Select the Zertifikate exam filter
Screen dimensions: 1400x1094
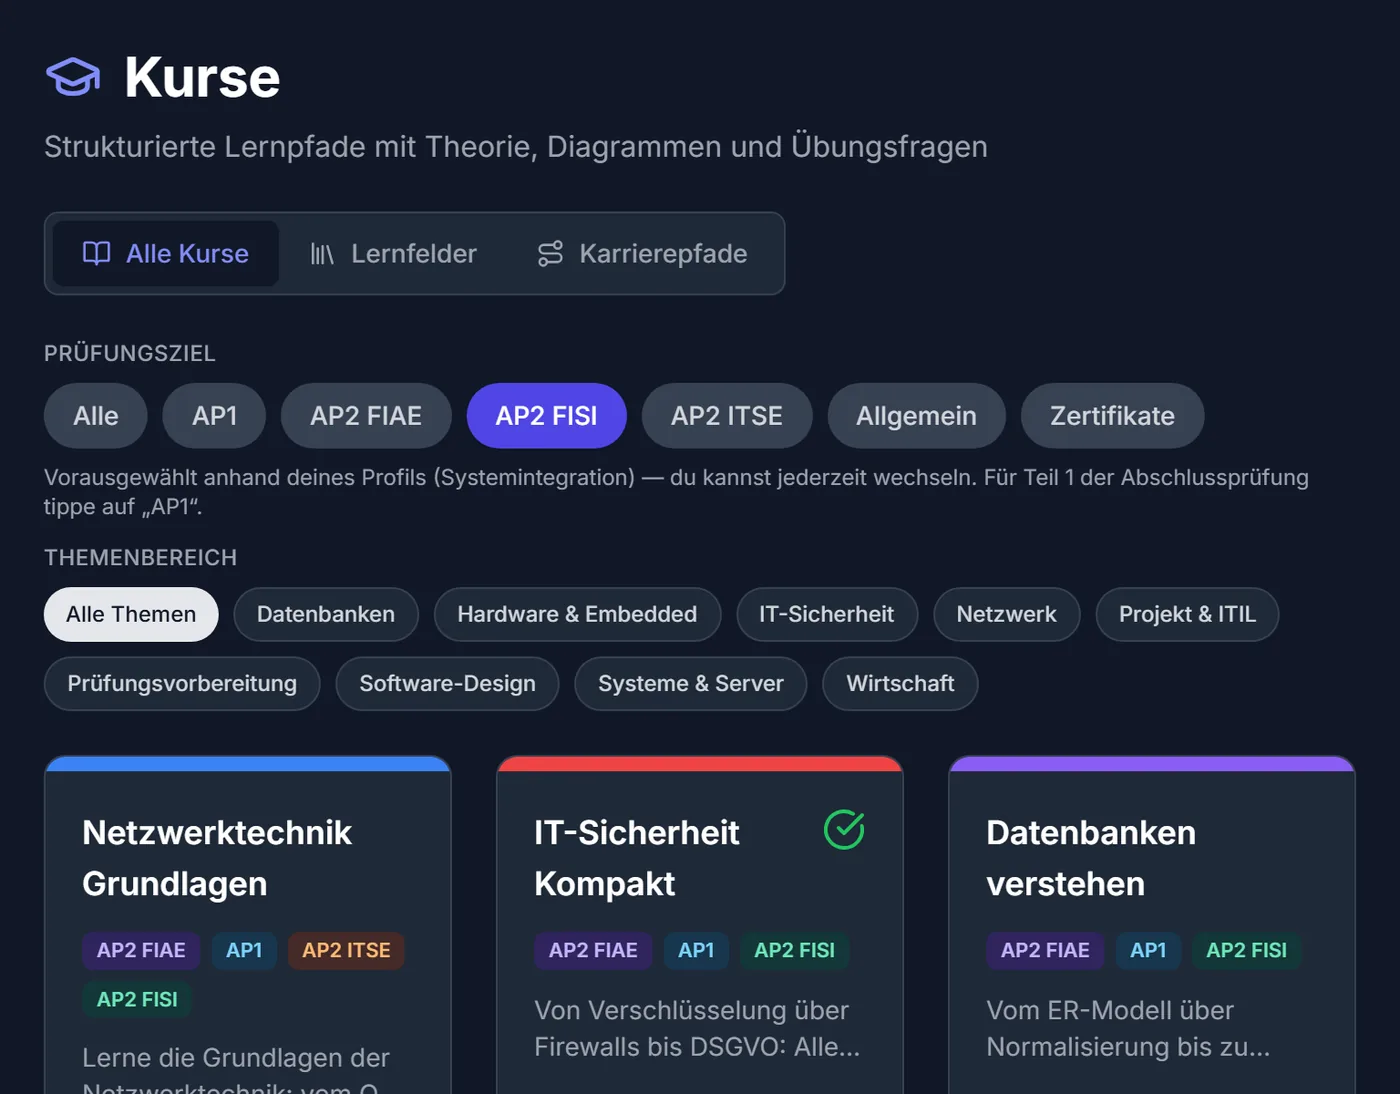(x=1113, y=416)
